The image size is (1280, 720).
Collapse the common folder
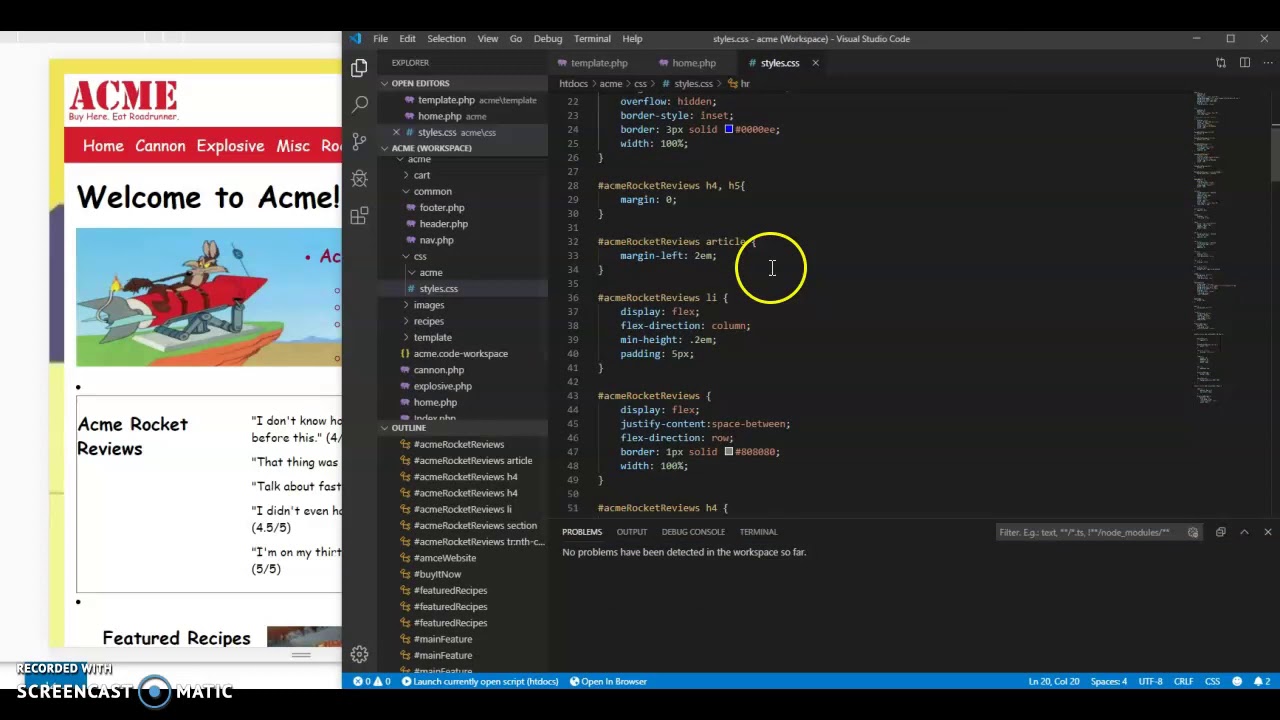click(432, 191)
